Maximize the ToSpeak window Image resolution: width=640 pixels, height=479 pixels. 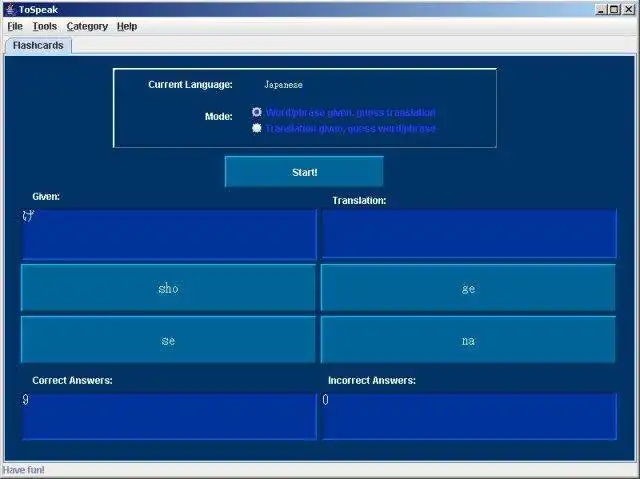tap(614, 9)
